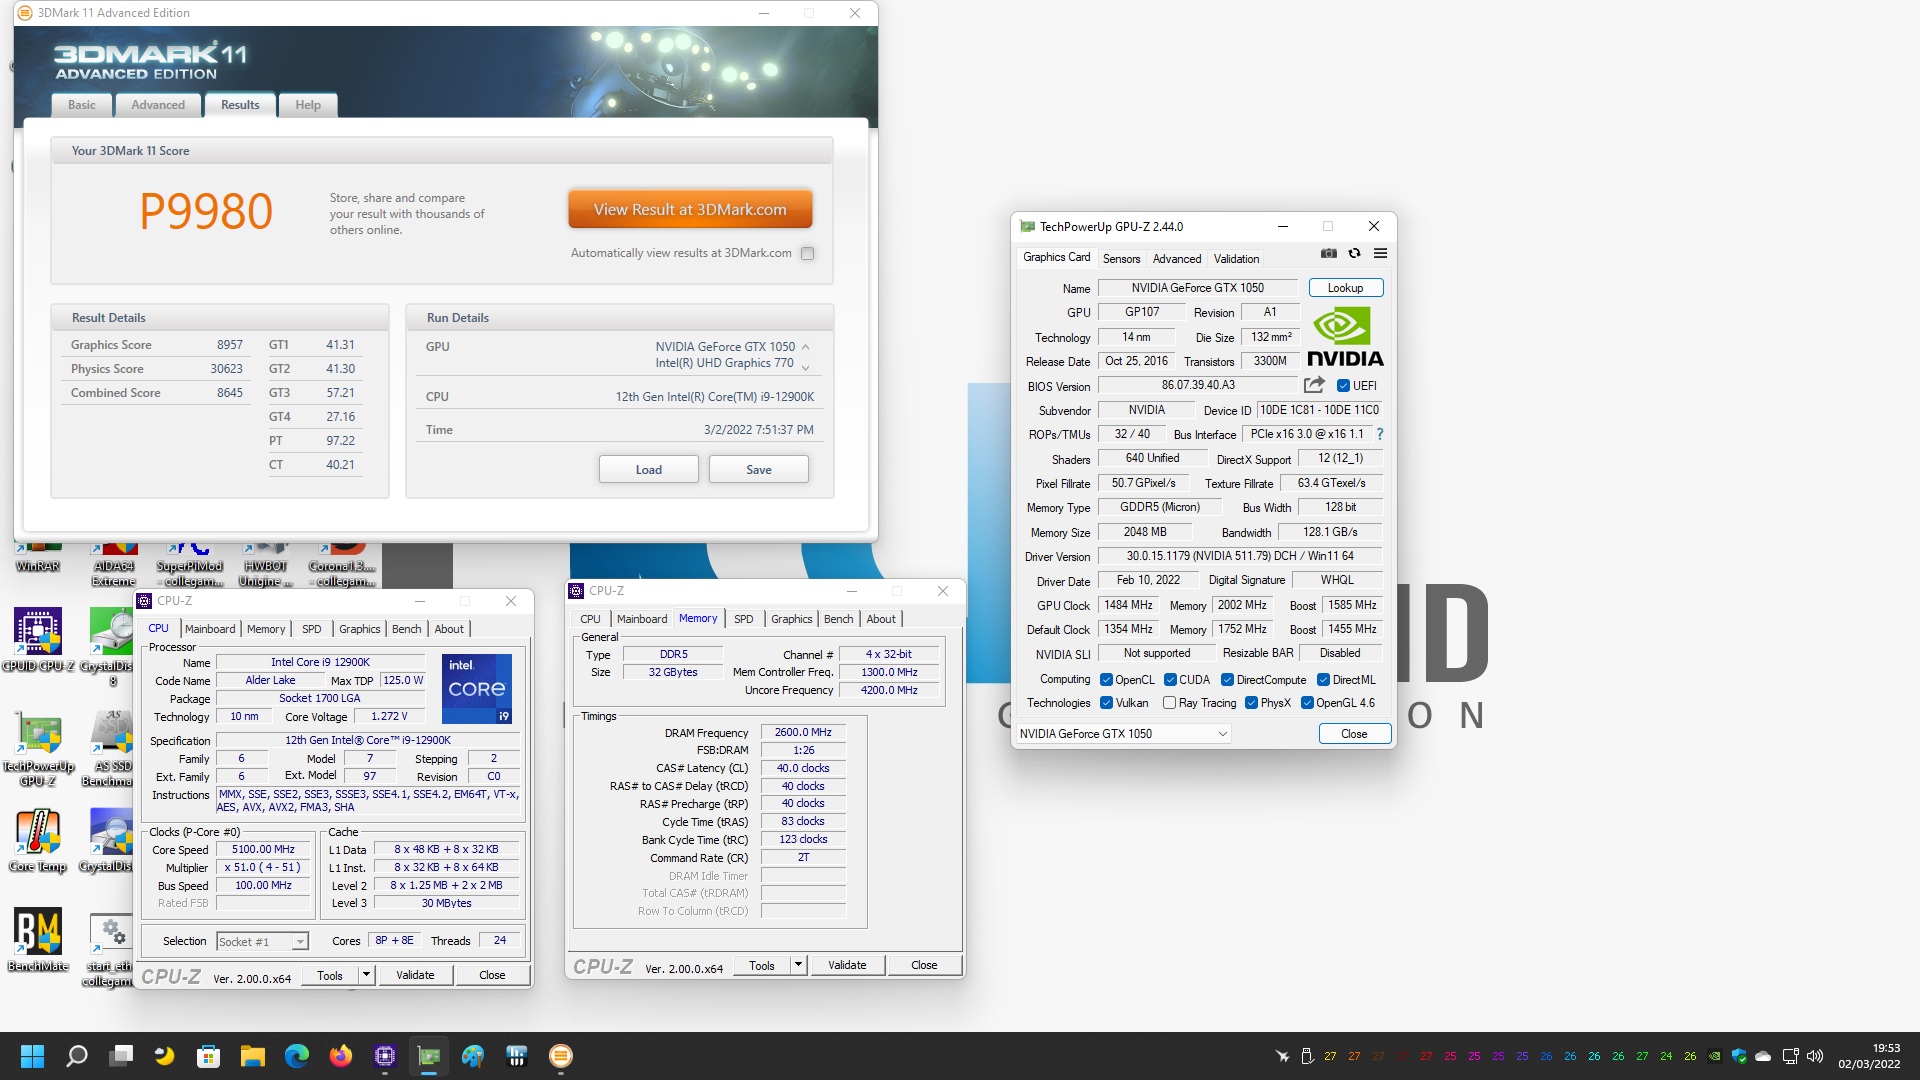Toggle automatically view results at 3DMark.com checkbox
Viewport: 1920px width, 1080px height.
tap(808, 254)
